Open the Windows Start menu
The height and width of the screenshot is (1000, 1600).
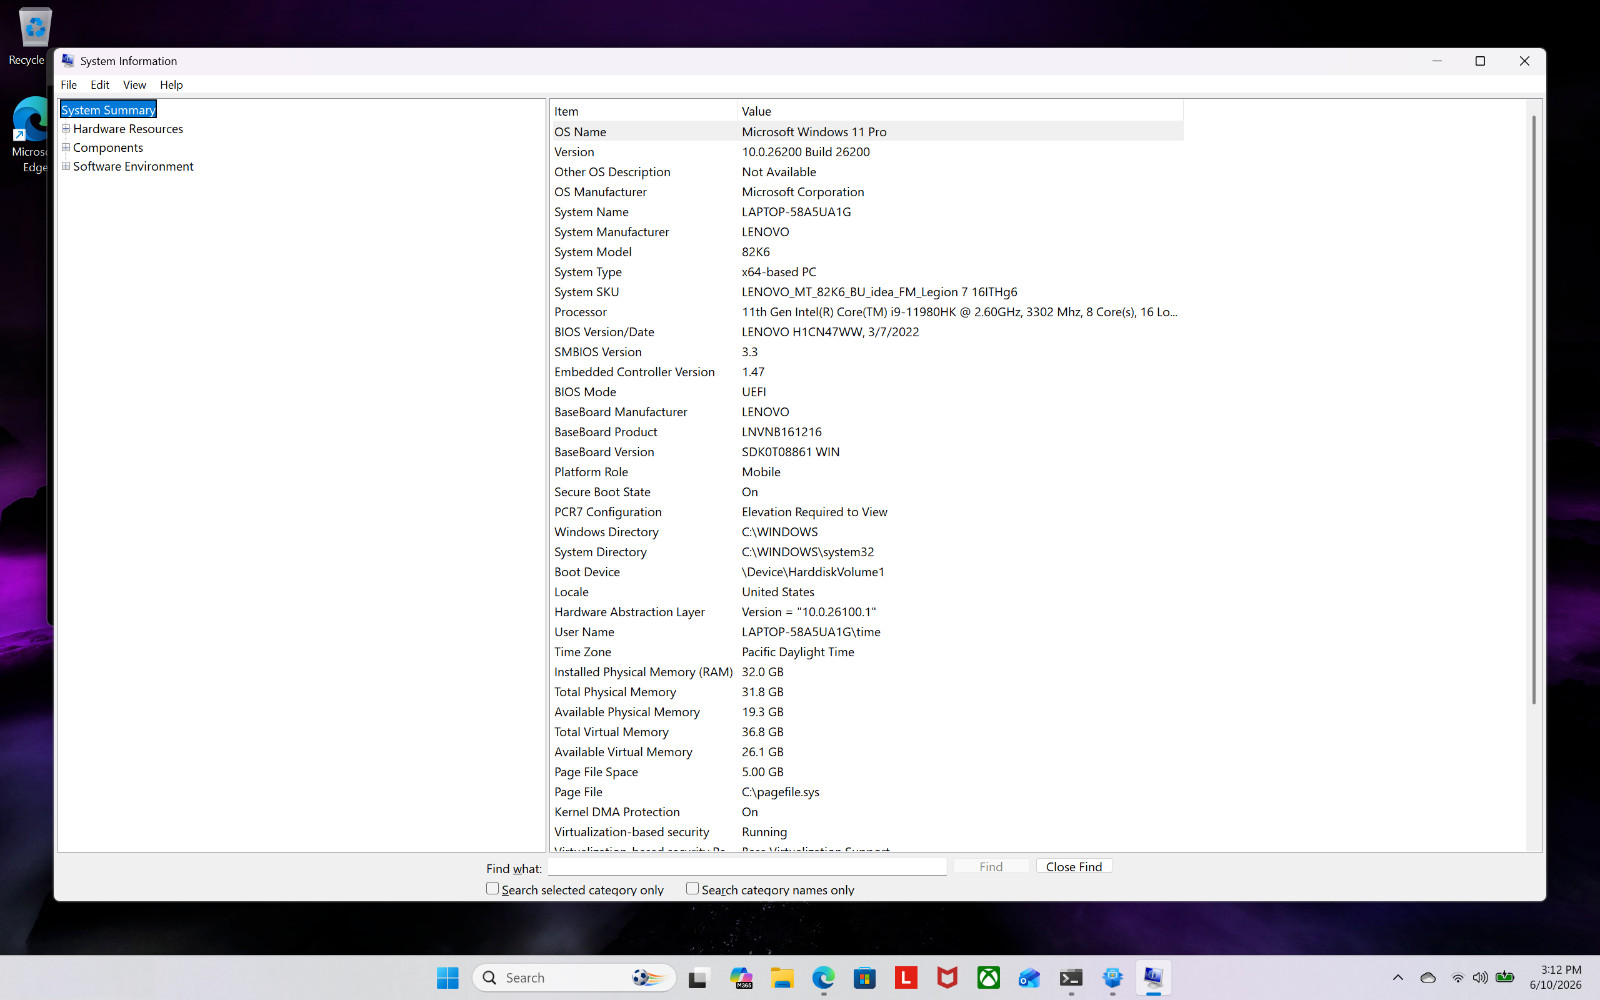pyautogui.click(x=448, y=978)
